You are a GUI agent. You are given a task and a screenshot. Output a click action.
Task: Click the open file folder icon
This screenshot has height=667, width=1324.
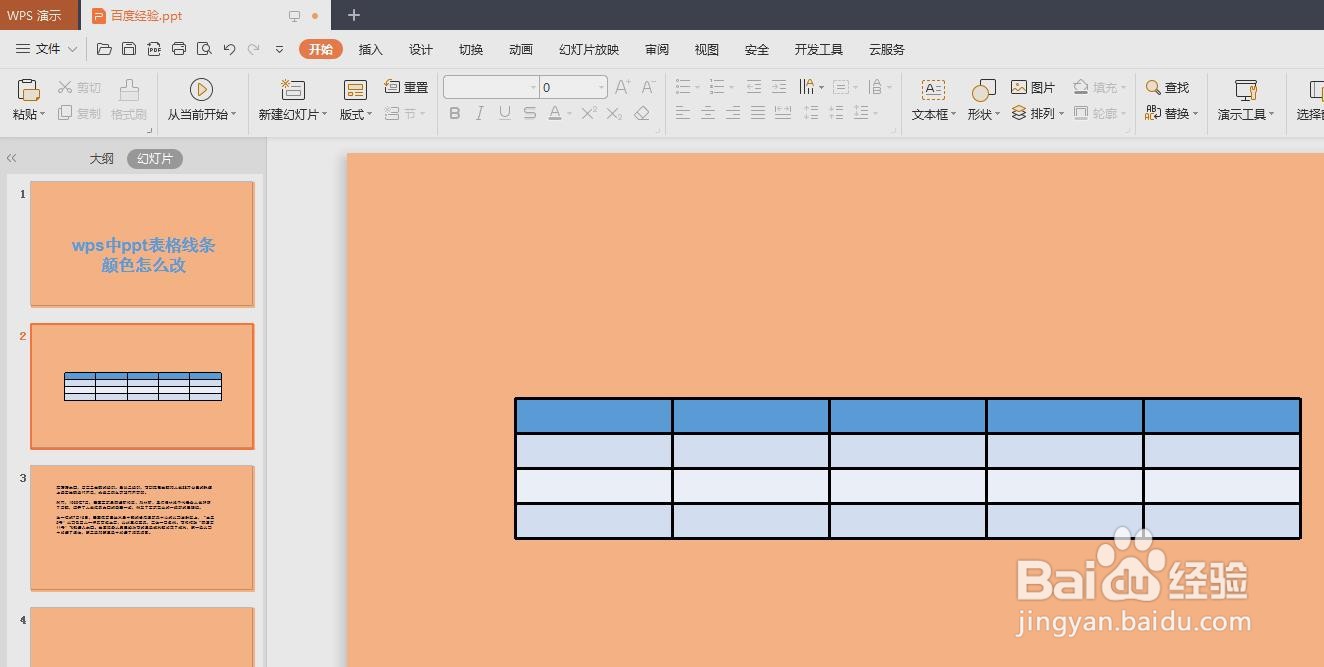(104, 49)
